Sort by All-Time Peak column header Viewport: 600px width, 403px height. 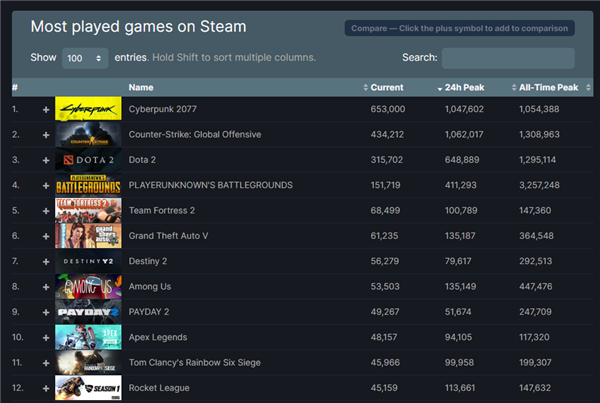548,88
